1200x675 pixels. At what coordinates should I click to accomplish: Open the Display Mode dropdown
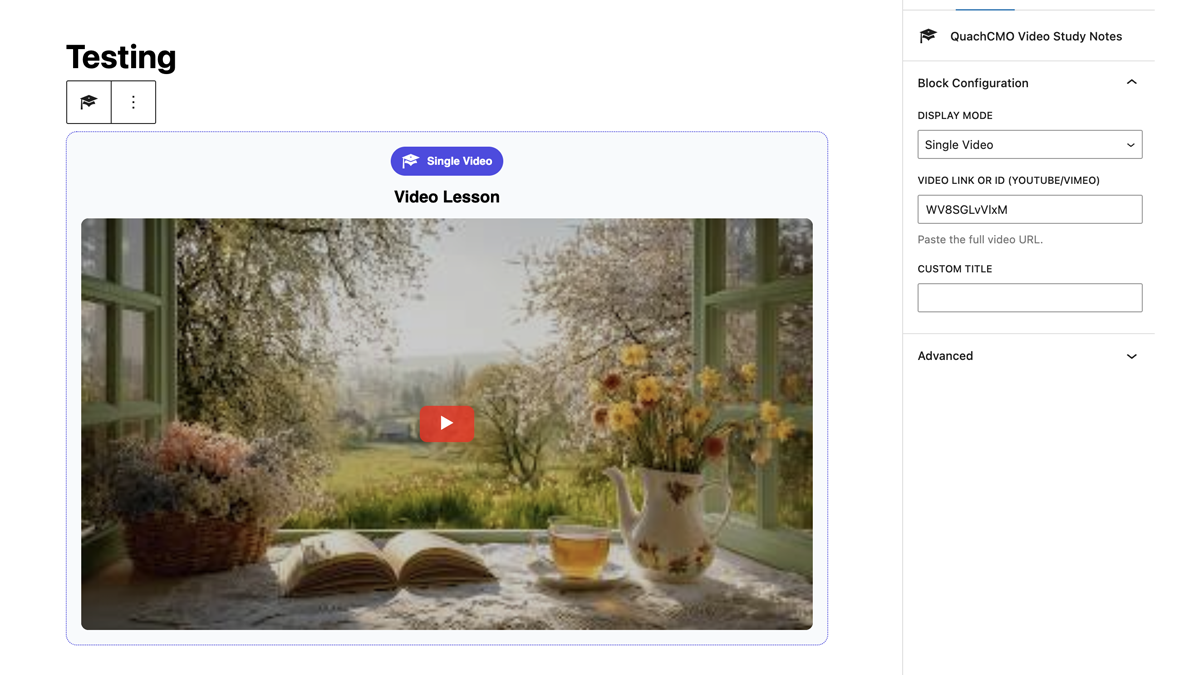(1029, 144)
